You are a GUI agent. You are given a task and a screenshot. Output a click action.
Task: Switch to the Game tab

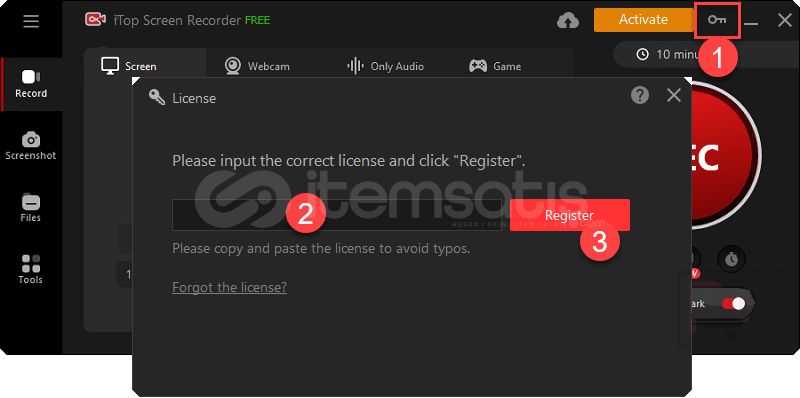pyautogui.click(x=495, y=66)
